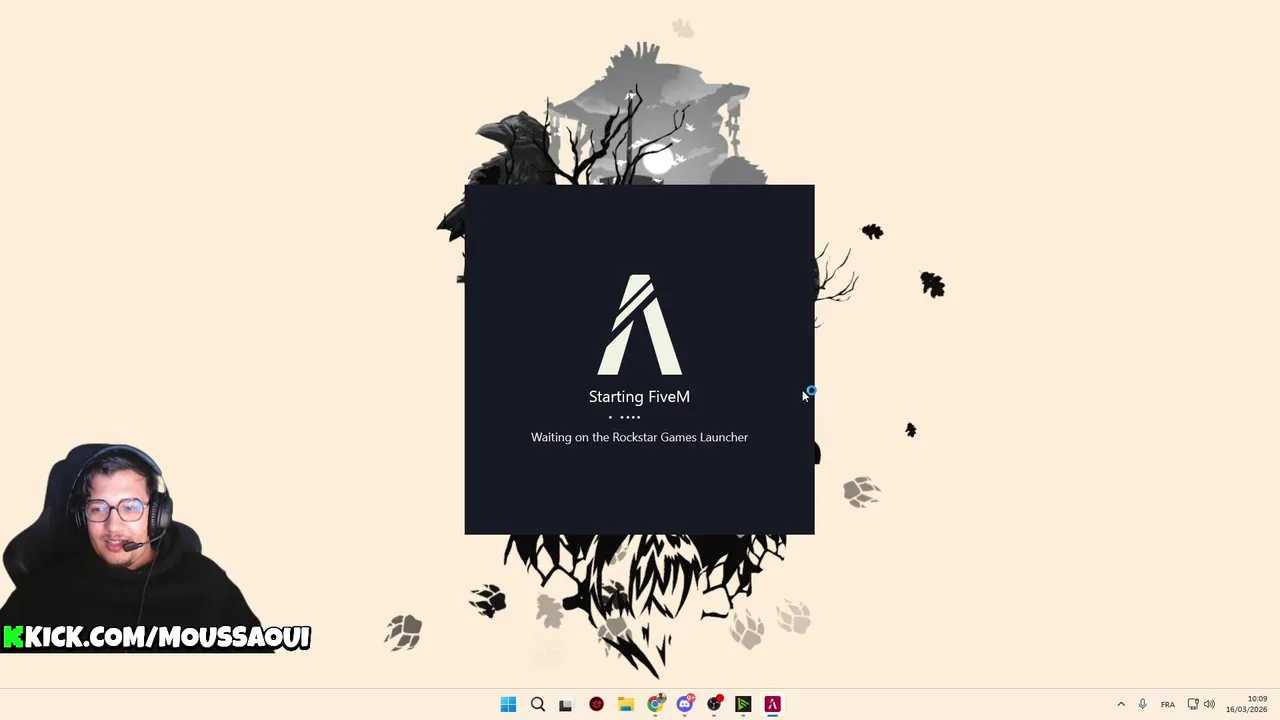This screenshot has height=720, width=1280.
Task: Click the KICK.COM/MOUSSAOUI banner
Action: pyautogui.click(x=157, y=637)
